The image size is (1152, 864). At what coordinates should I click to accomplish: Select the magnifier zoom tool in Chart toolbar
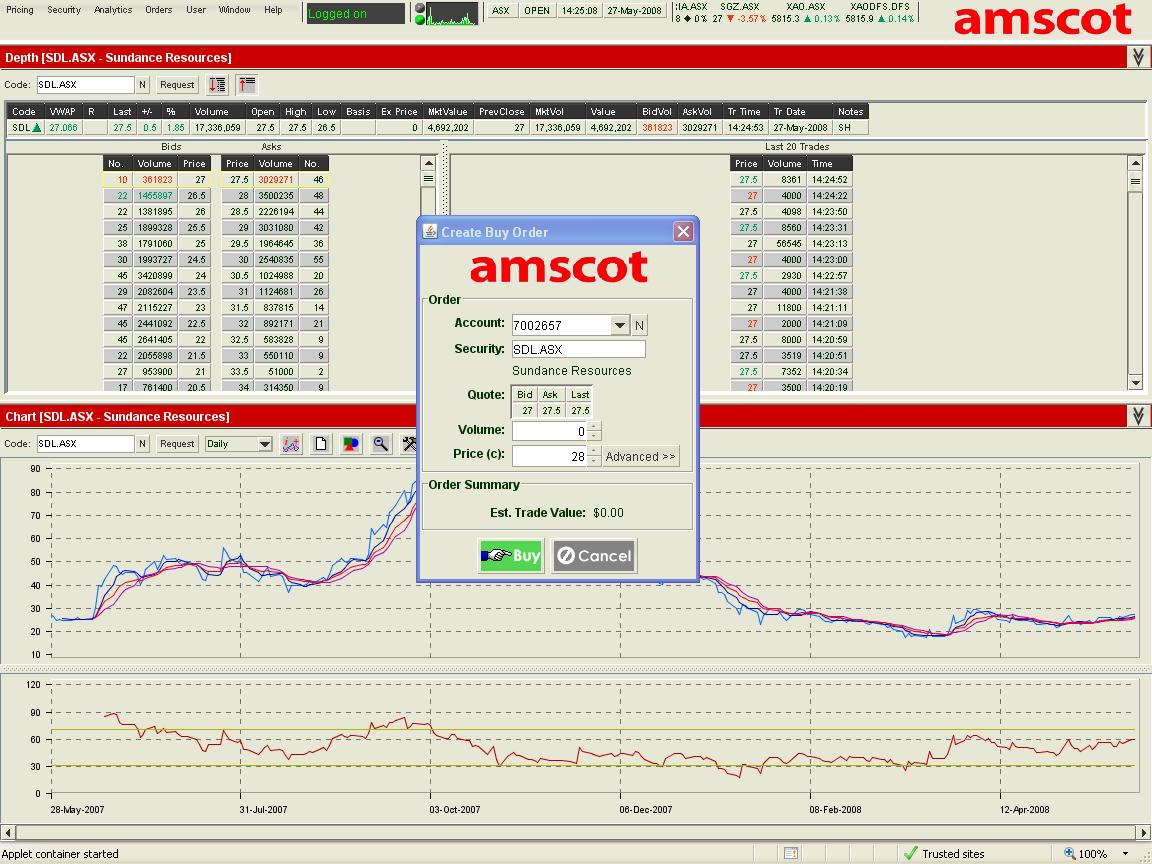coord(381,444)
